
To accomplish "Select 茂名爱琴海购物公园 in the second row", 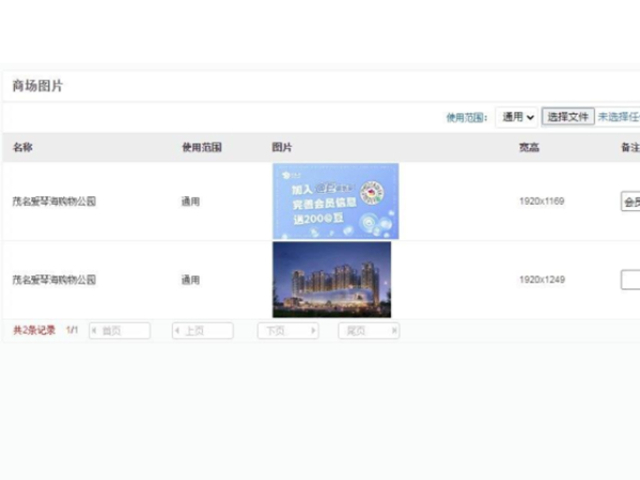I will [x=54, y=280].
